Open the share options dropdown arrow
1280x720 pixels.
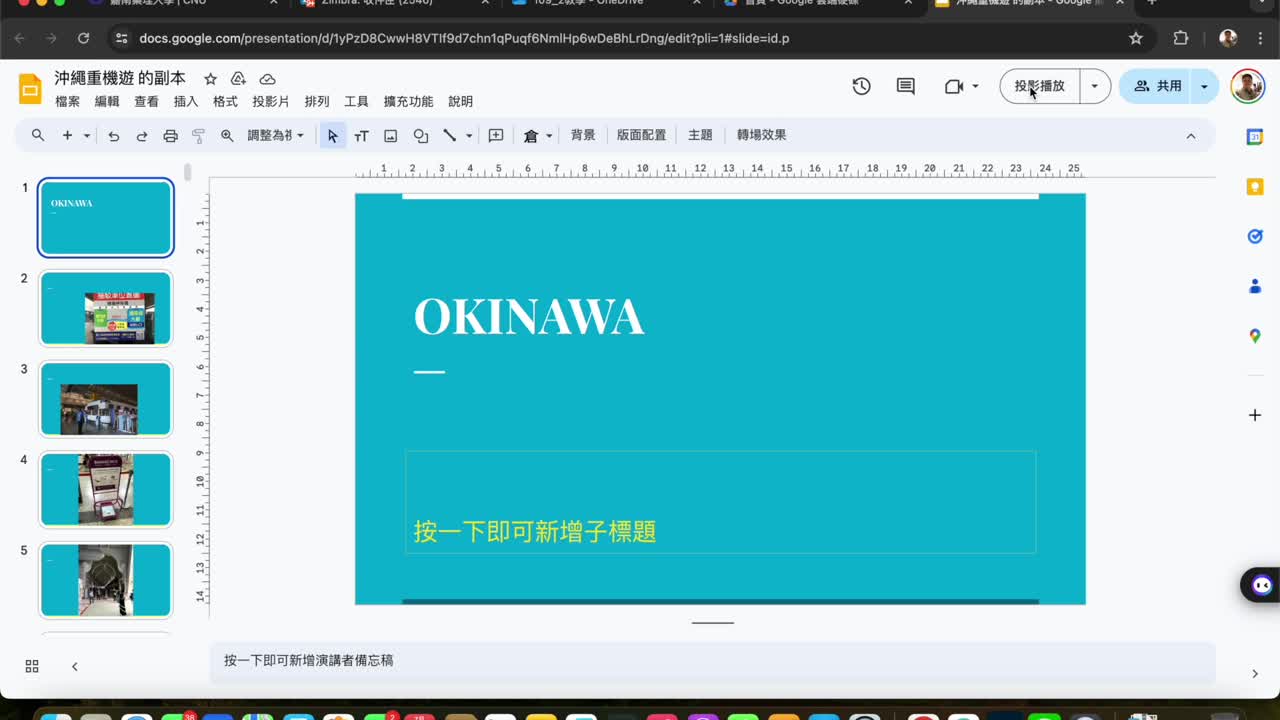[x=1204, y=86]
